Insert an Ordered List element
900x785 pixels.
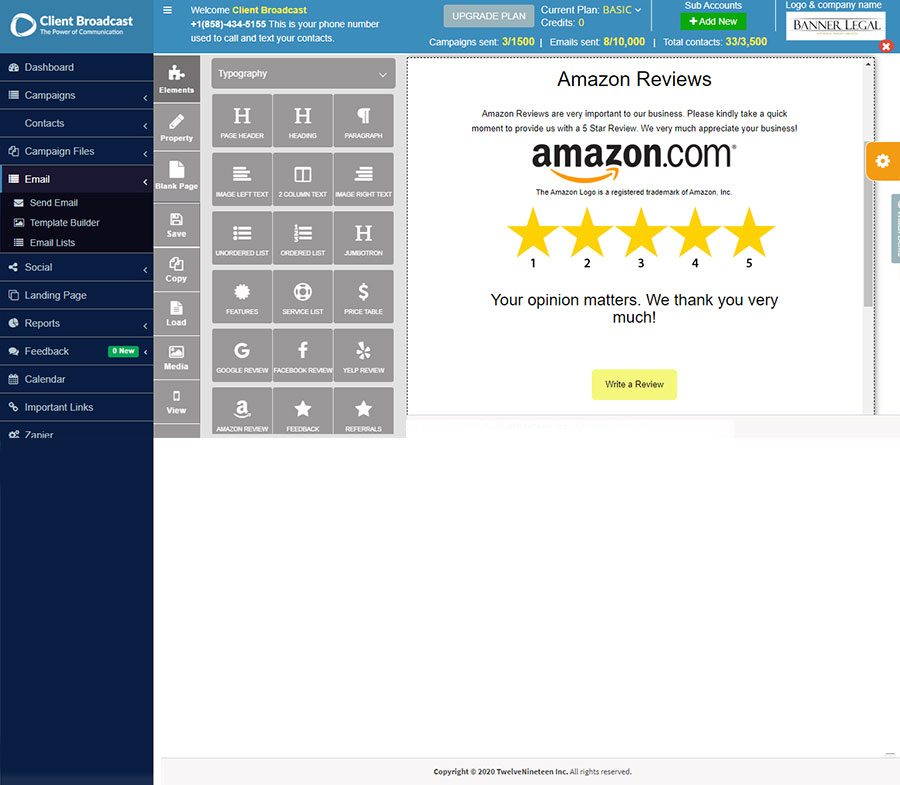[302, 238]
